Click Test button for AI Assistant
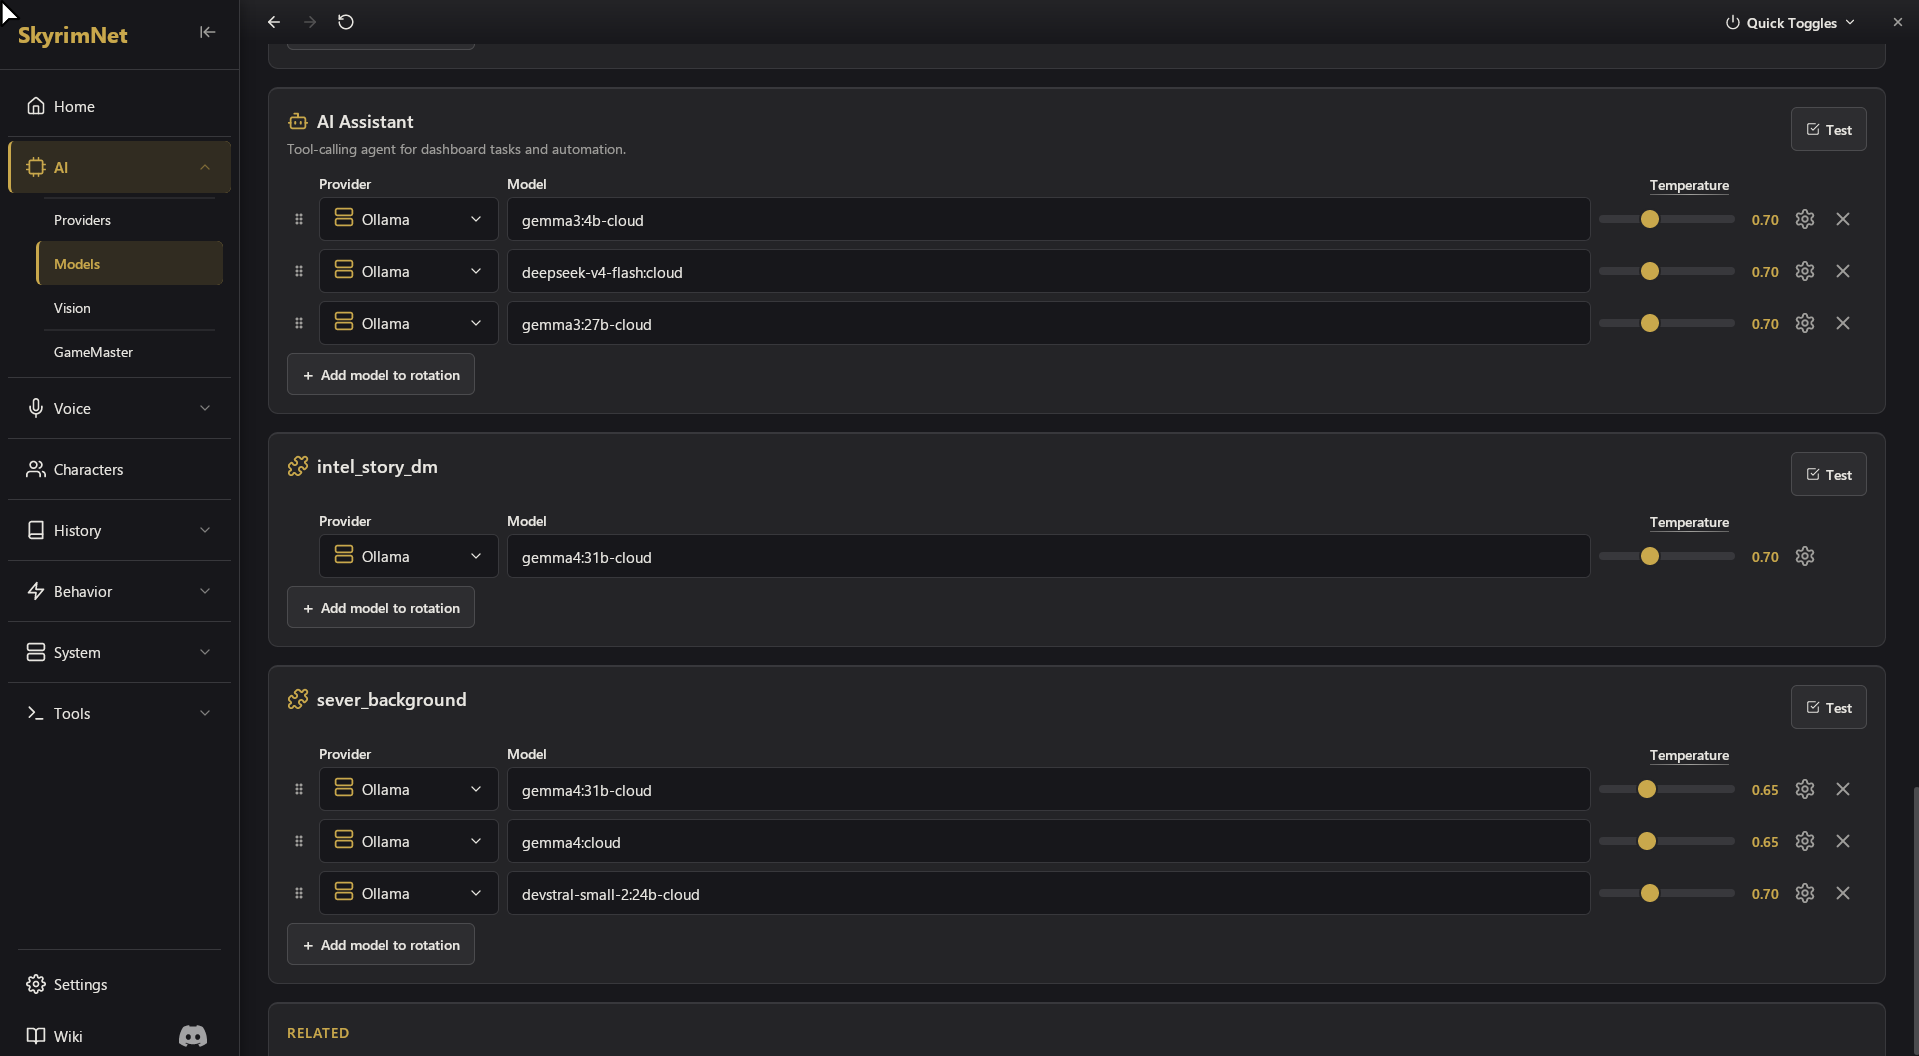1919x1056 pixels. 1828,129
